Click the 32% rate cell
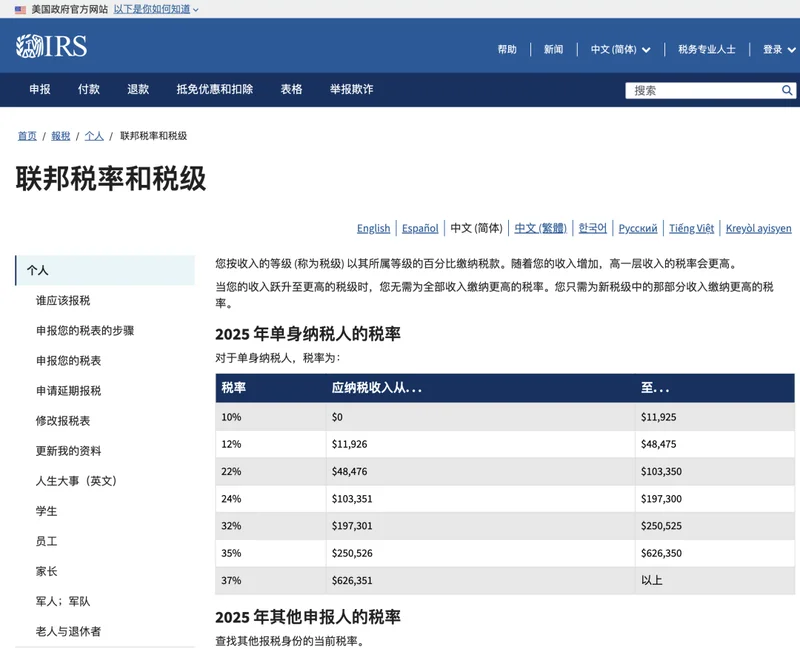The width and height of the screenshot is (800, 649). click(x=270, y=526)
